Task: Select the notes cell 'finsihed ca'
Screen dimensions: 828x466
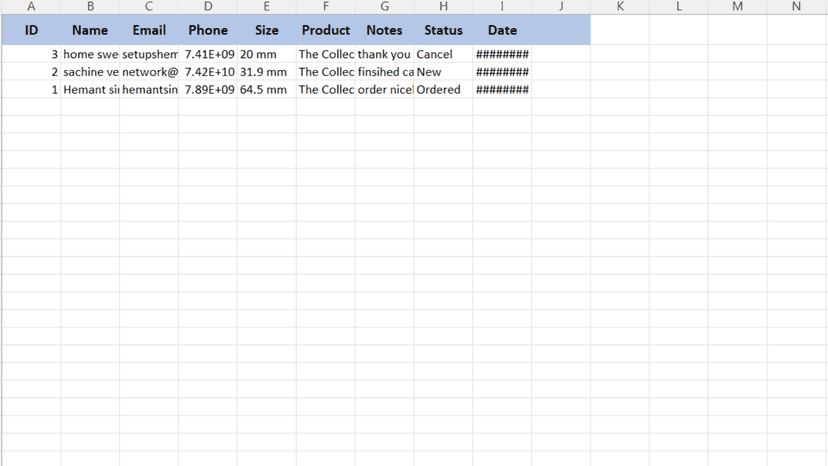Action: tap(384, 72)
